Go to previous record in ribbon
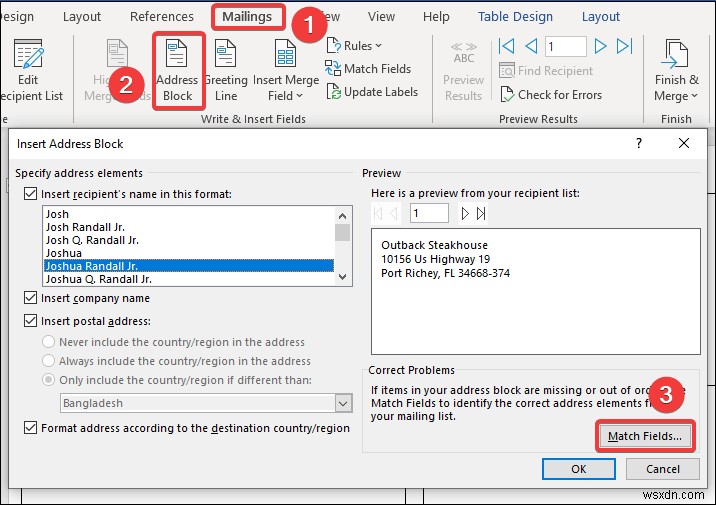 (x=531, y=46)
